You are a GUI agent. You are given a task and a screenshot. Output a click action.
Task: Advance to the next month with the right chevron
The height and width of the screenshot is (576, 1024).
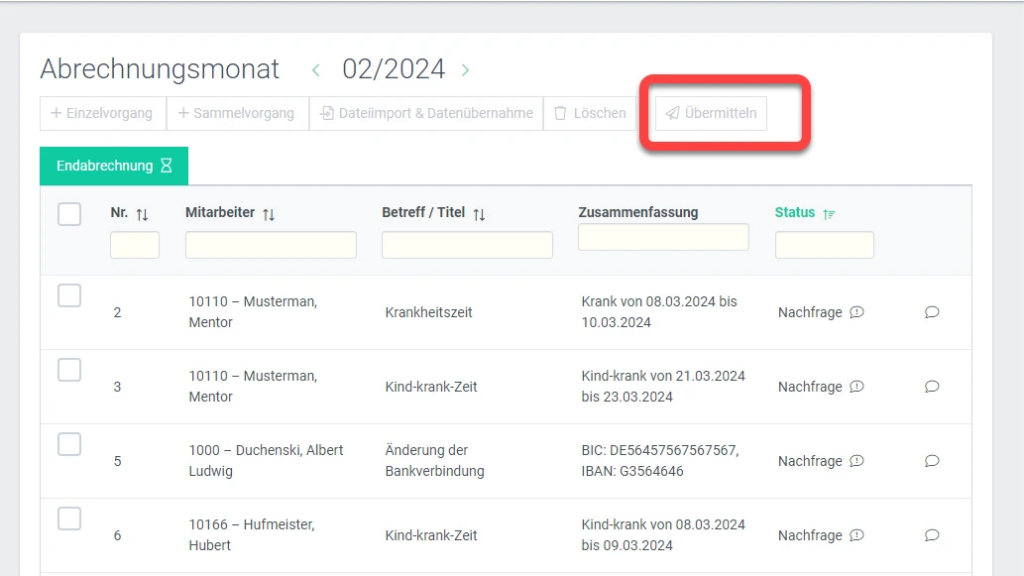464,69
